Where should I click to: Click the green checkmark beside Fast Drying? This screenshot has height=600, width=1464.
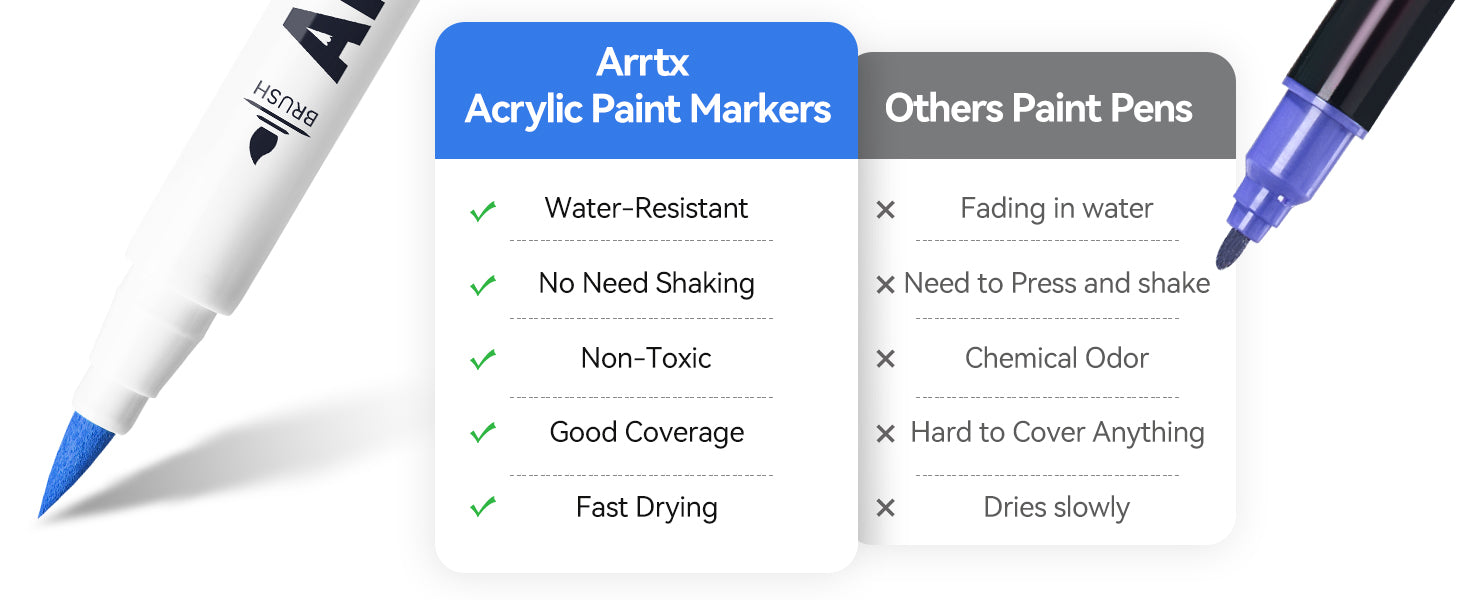483,507
